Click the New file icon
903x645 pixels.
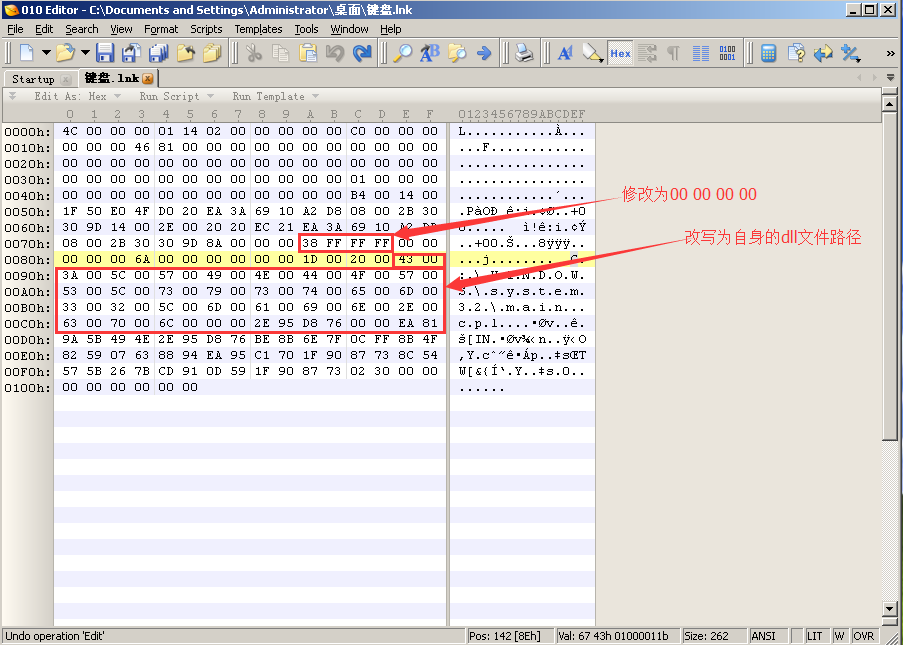tap(26, 53)
